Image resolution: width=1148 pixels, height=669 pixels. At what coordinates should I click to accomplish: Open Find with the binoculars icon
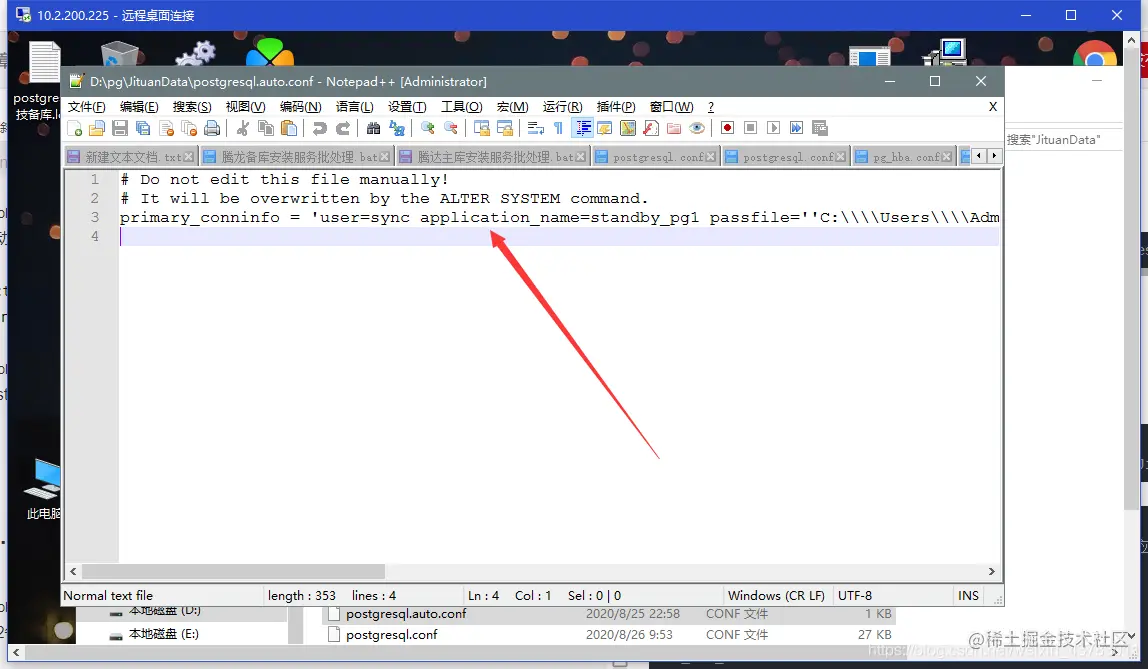tap(373, 129)
